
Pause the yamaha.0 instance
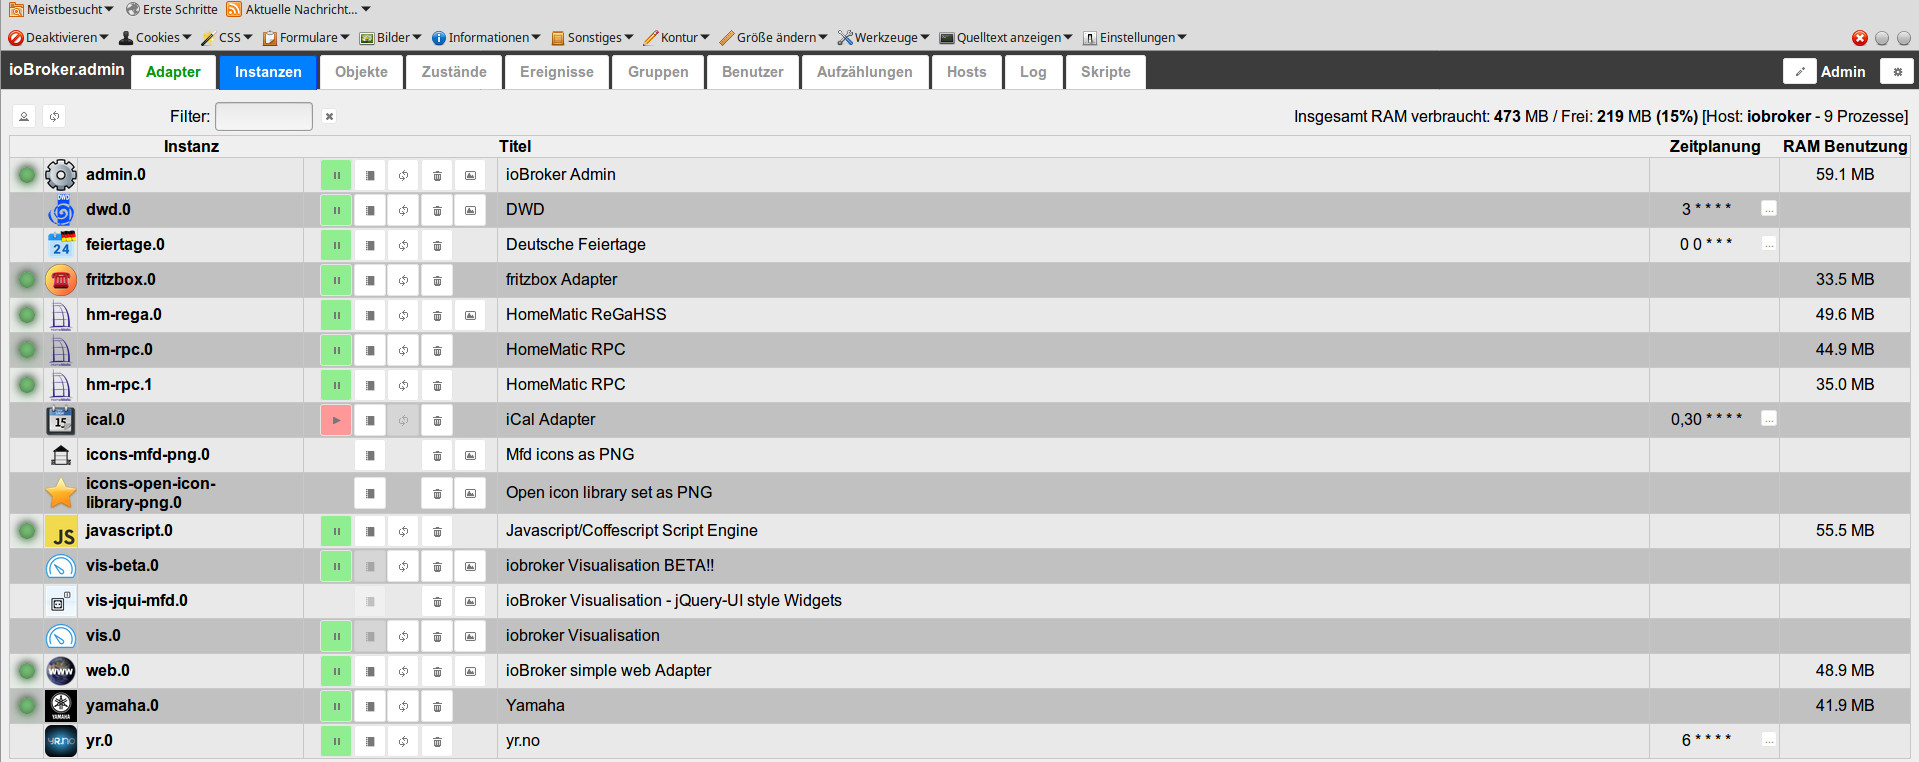[336, 706]
